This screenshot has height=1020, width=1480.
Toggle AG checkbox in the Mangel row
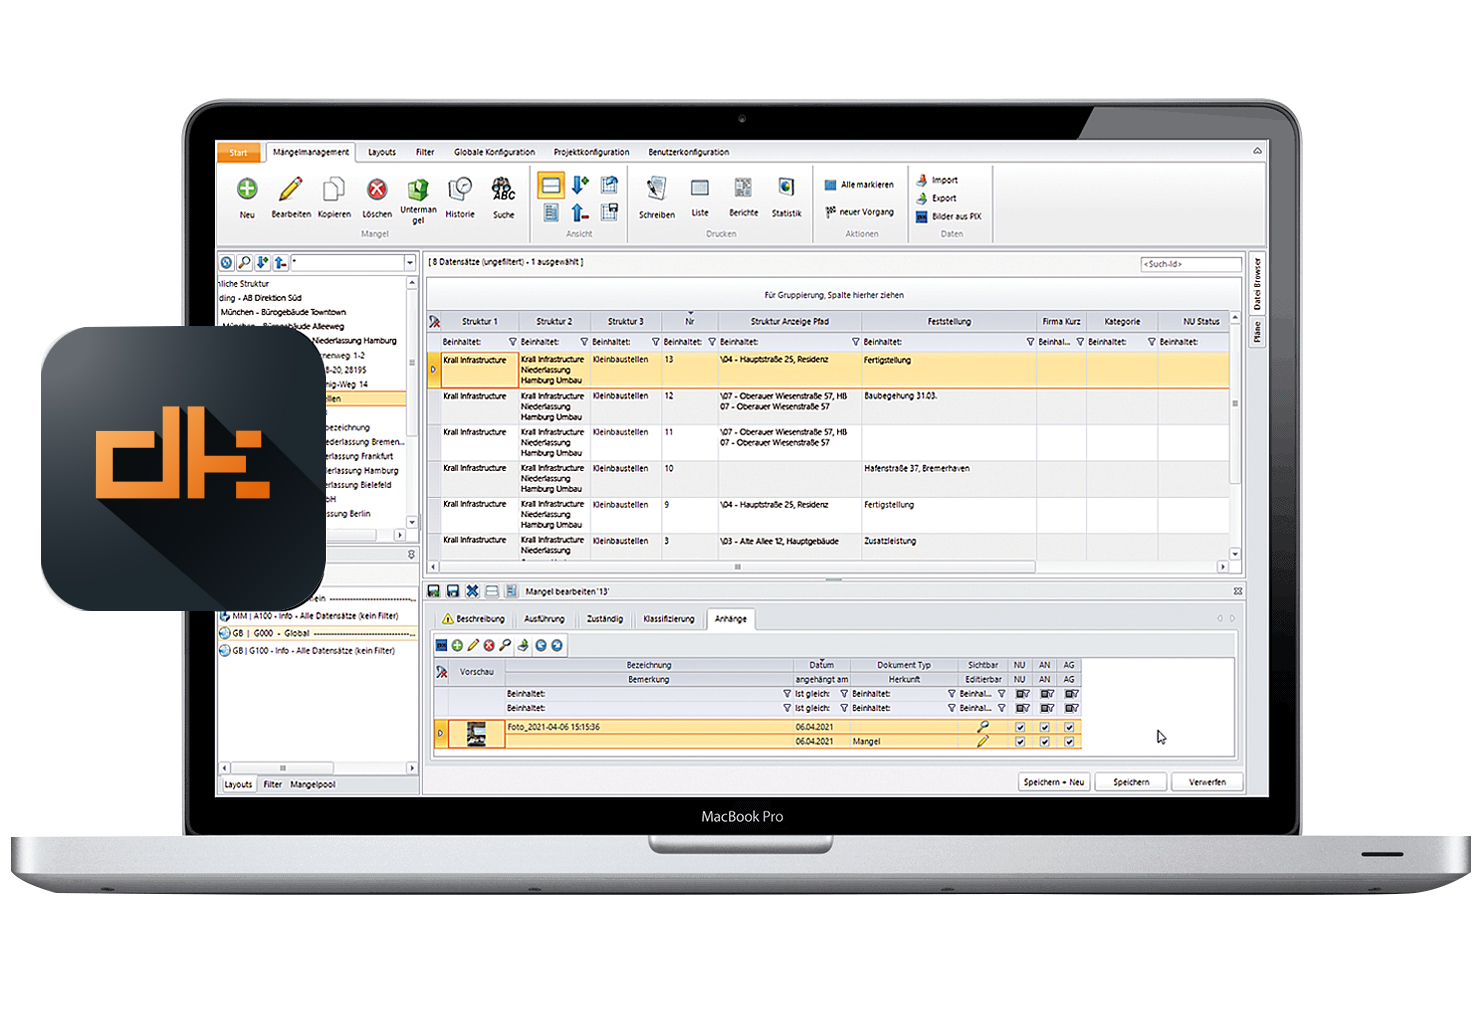pyautogui.click(x=1069, y=742)
